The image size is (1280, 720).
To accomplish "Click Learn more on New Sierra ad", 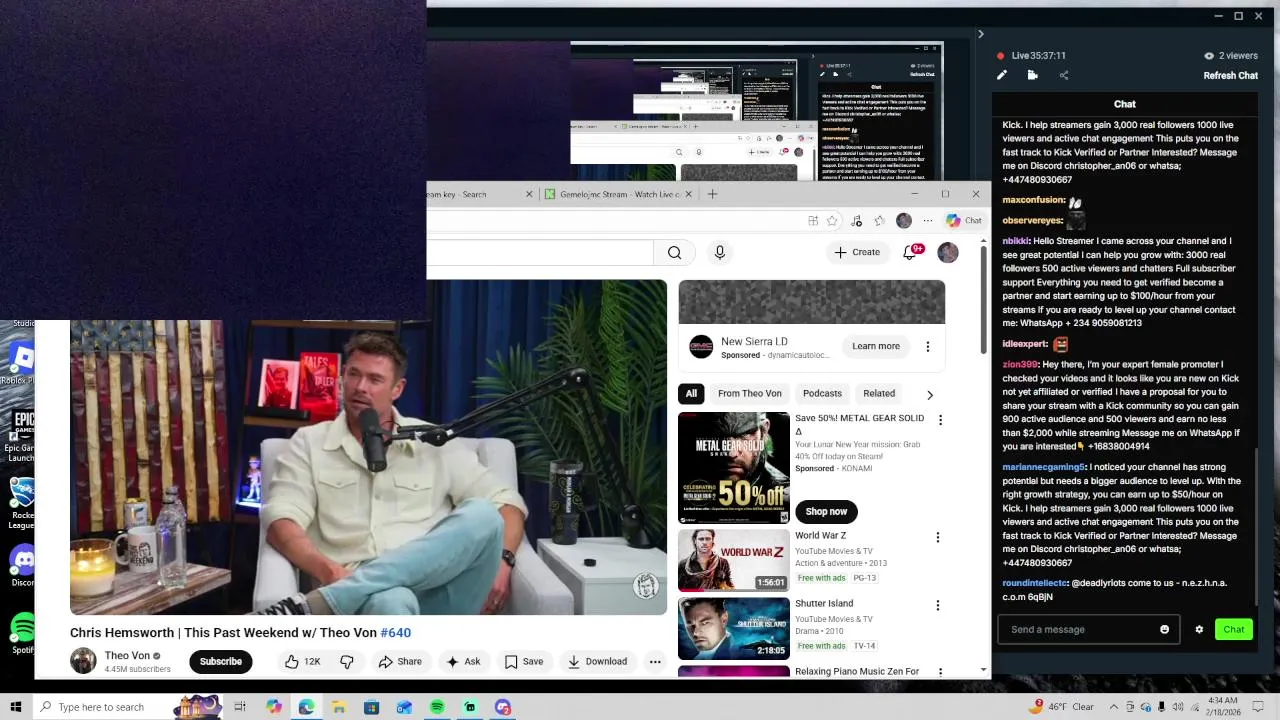I will pyautogui.click(x=876, y=346).
